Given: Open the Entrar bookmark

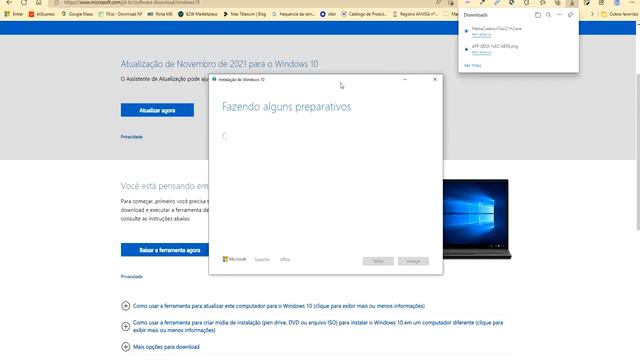Looking at the screenshot, I should click(13, 14).
